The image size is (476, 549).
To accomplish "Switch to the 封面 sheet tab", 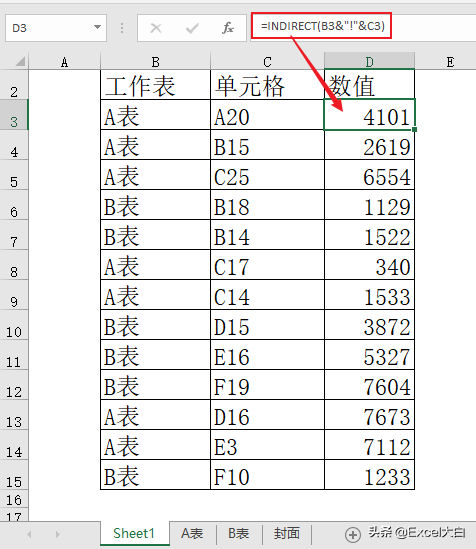I will tap(287, 533).
